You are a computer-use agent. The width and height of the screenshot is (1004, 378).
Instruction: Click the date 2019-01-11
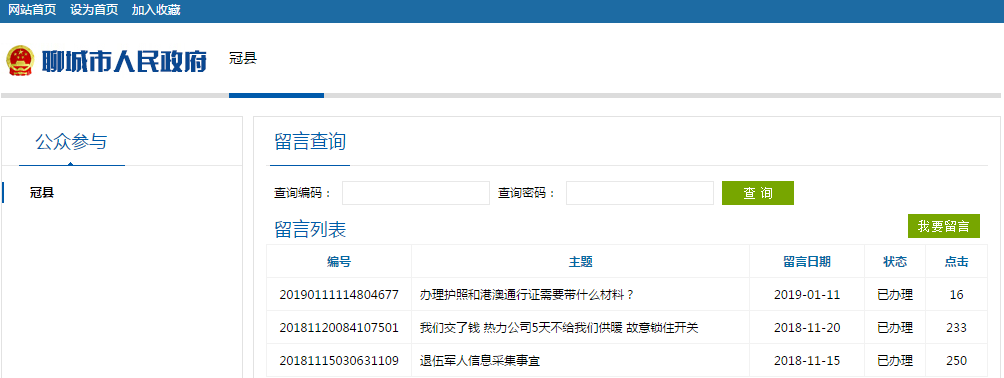tap(807, 295)
